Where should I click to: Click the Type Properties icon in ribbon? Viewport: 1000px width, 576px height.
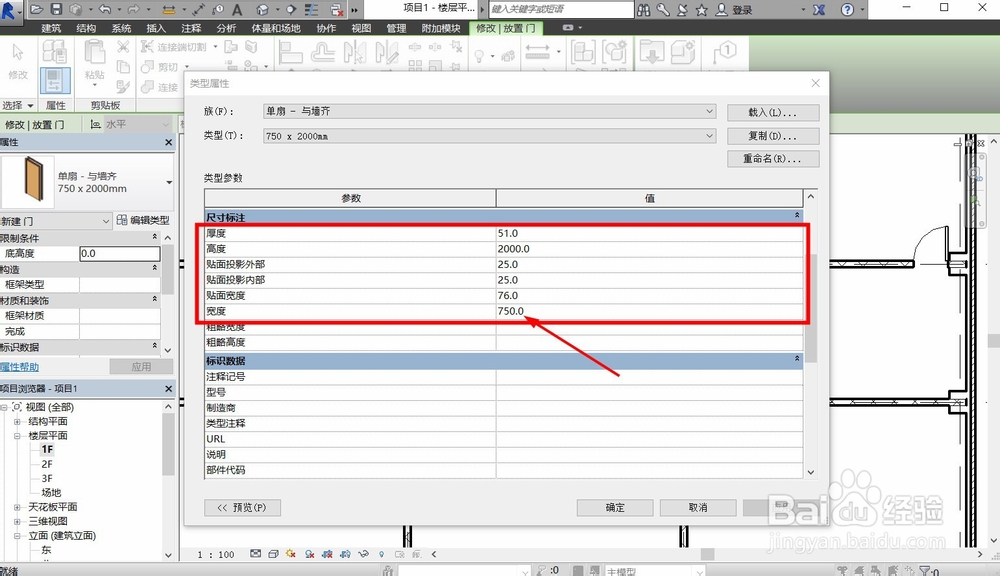(55, 52)
